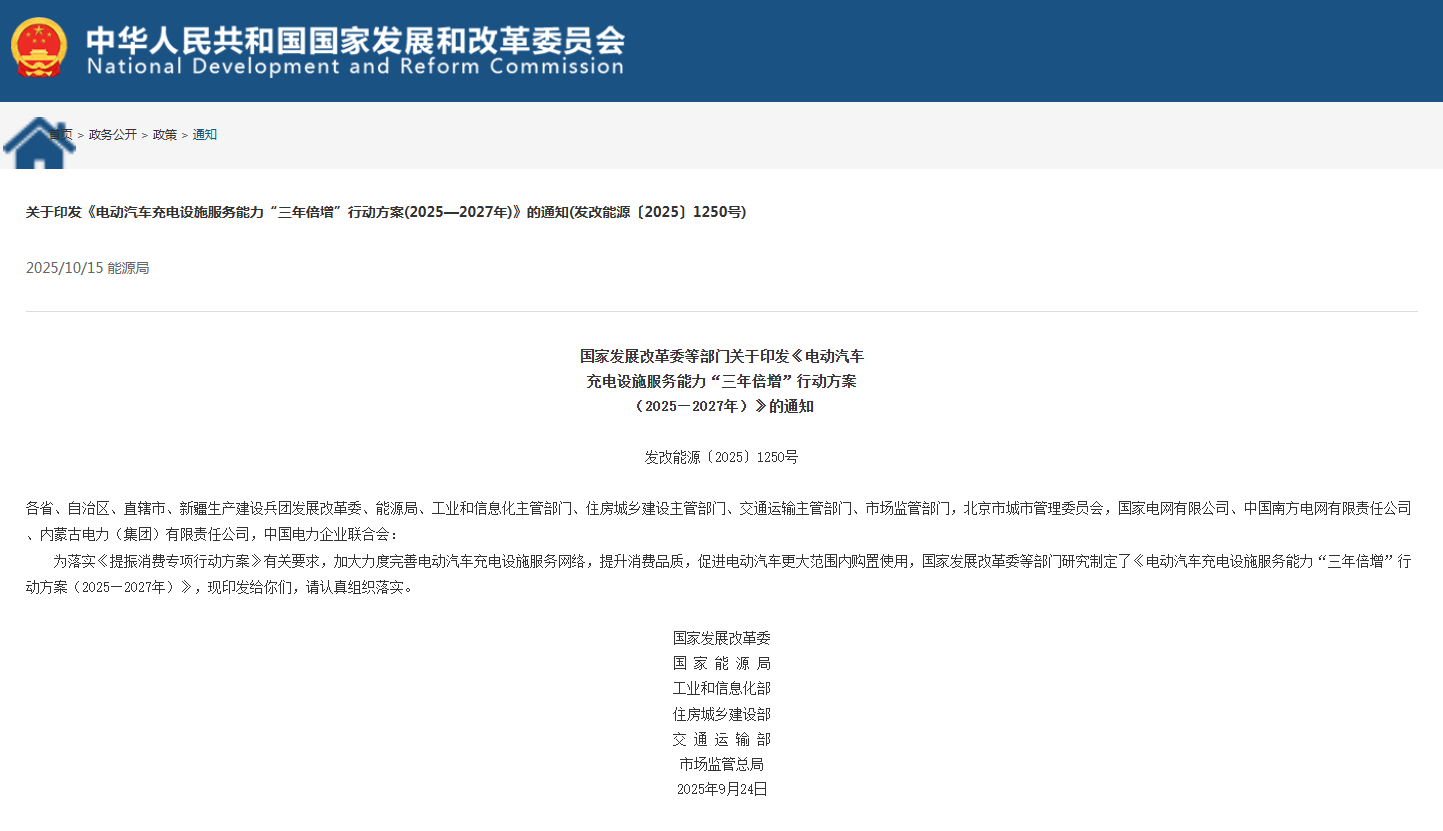Click the national emblem logo in header

click(39, 47)
